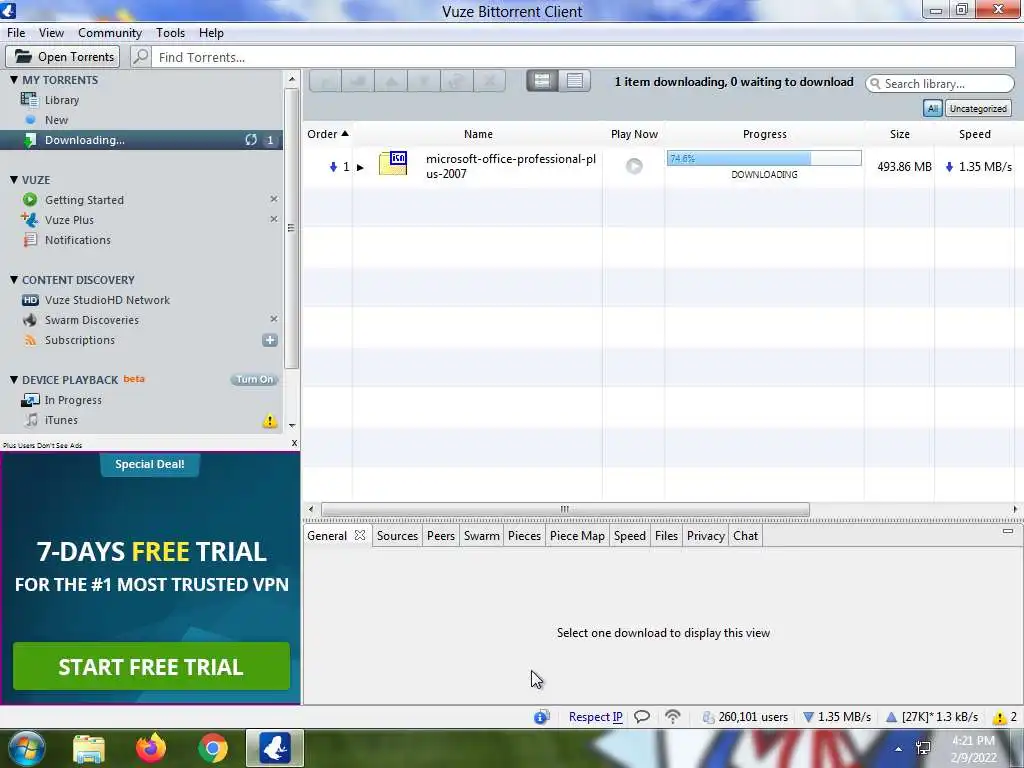The height and width of the screenshot is (768, 1024).
Task: Add a subscription with the plus icon
Action: 270,340
